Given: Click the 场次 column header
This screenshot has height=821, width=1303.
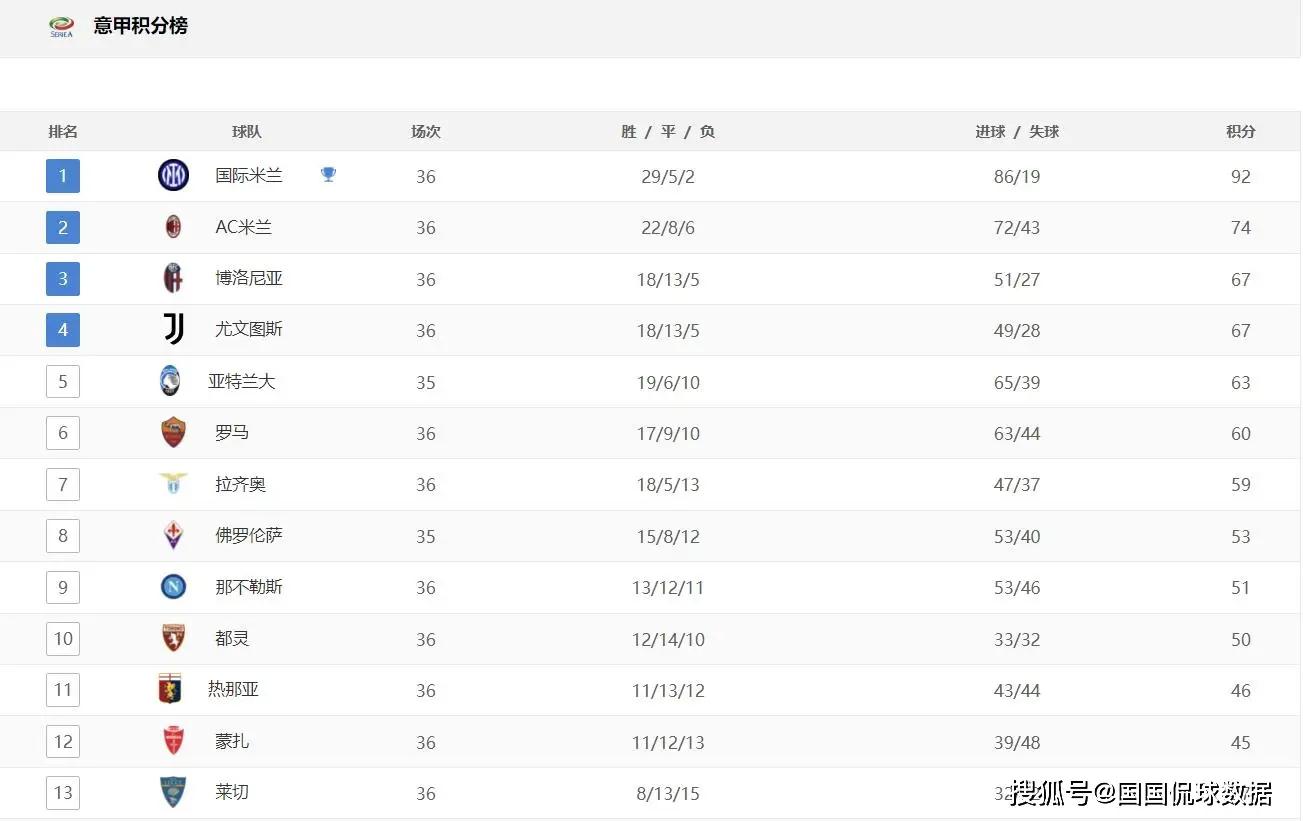Looking at the screenshot, I should pyautogui.click(x=426, y=132).
